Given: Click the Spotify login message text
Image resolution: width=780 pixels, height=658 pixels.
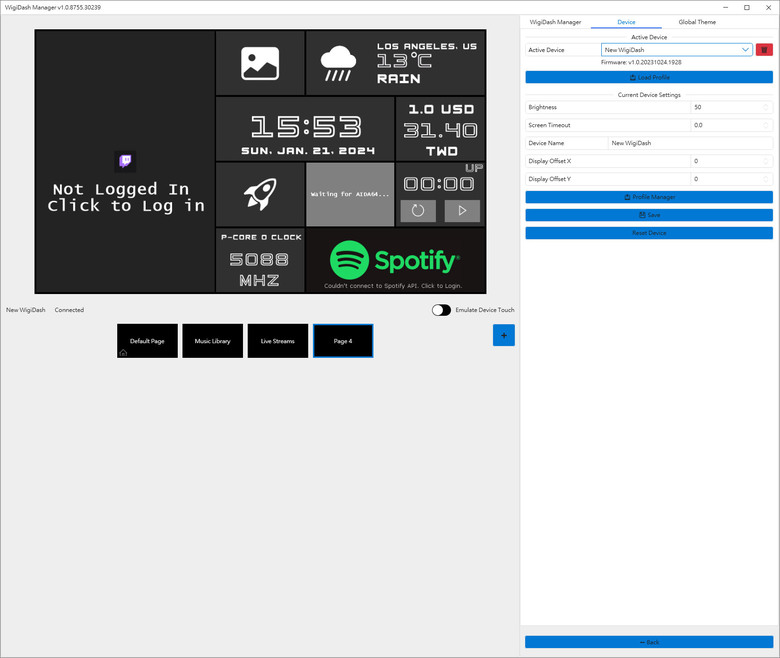Looking at the screenshot, I should coord(393,285).
